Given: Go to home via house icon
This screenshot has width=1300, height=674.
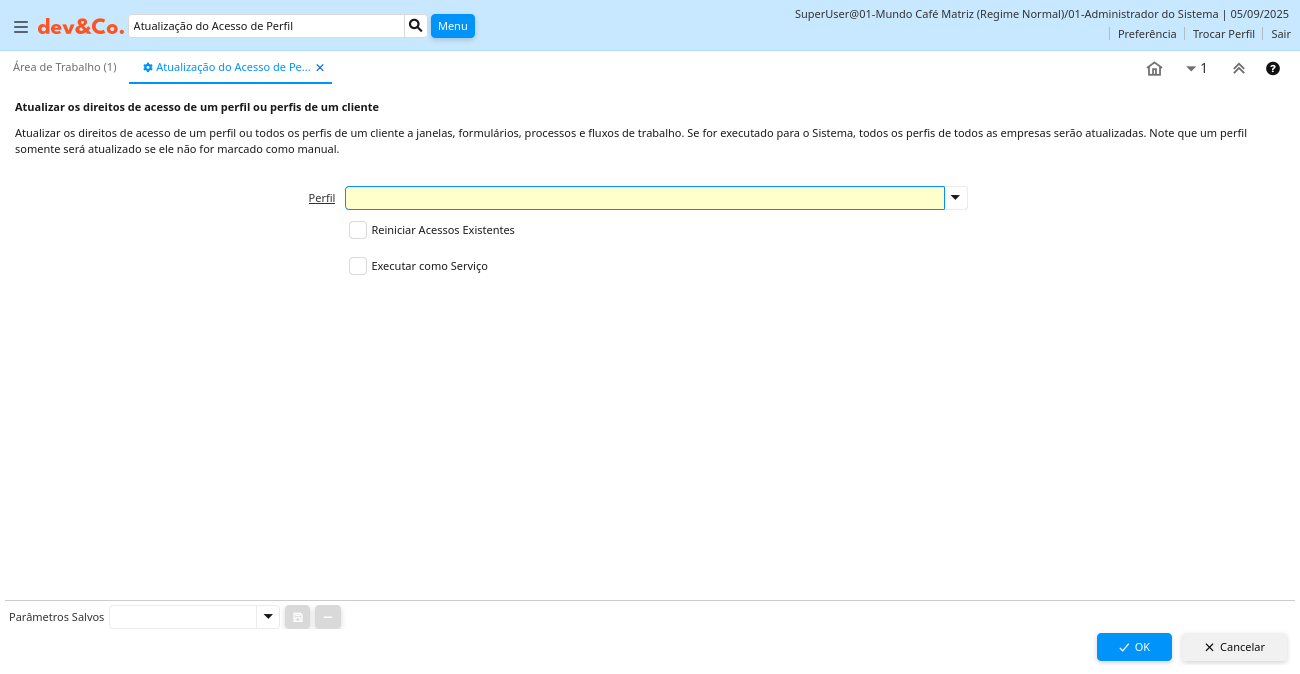Looking at the screenshot, I should click(1154, 69).
